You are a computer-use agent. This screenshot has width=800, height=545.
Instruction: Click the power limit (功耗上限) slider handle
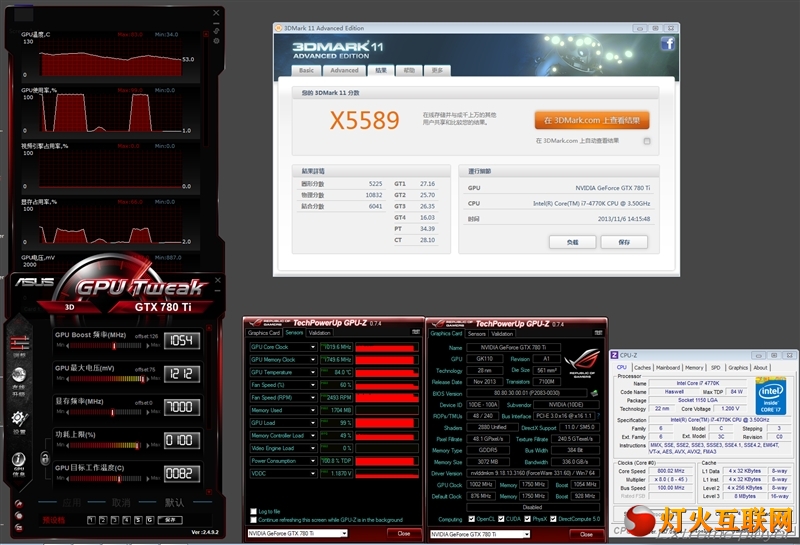pos(138,445)
